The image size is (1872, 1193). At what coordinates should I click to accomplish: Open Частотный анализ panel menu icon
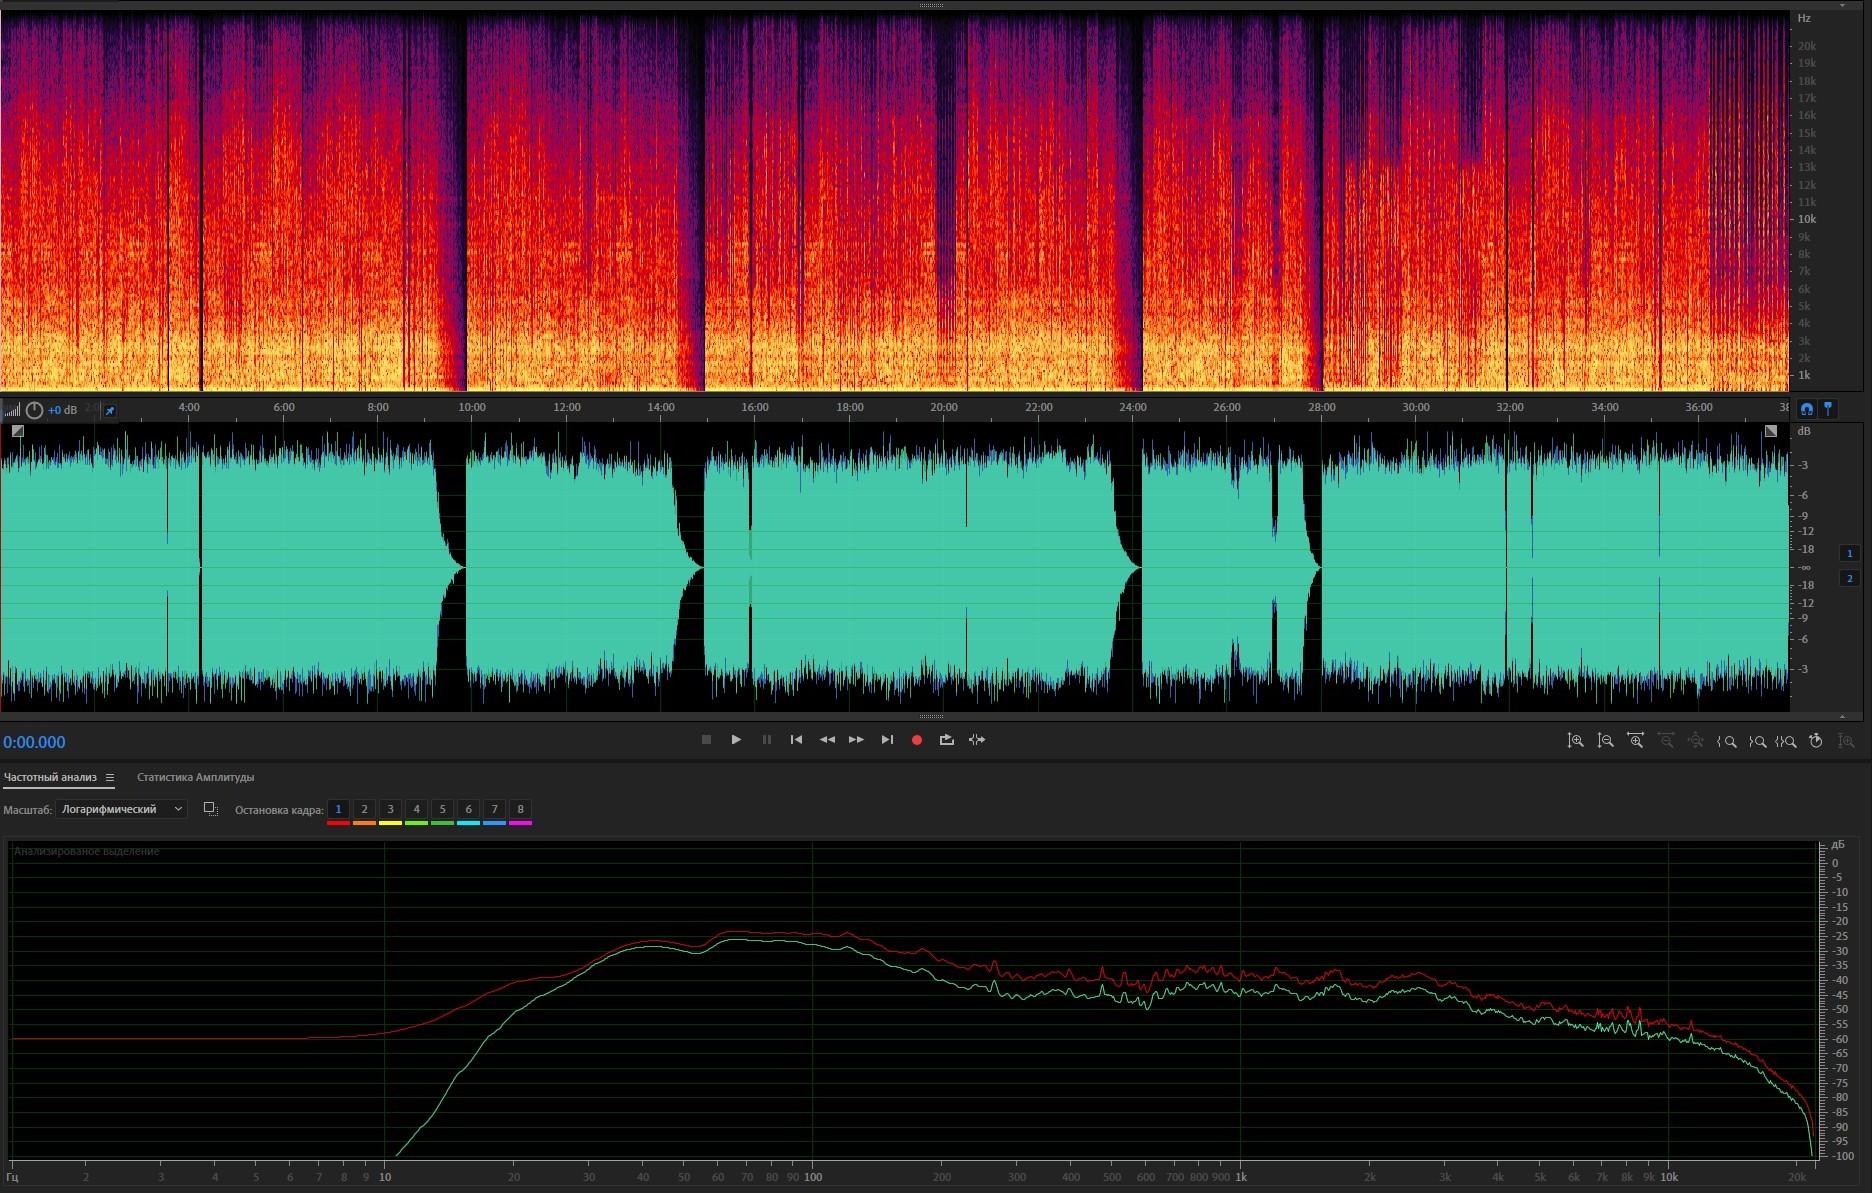coord(110,777)
